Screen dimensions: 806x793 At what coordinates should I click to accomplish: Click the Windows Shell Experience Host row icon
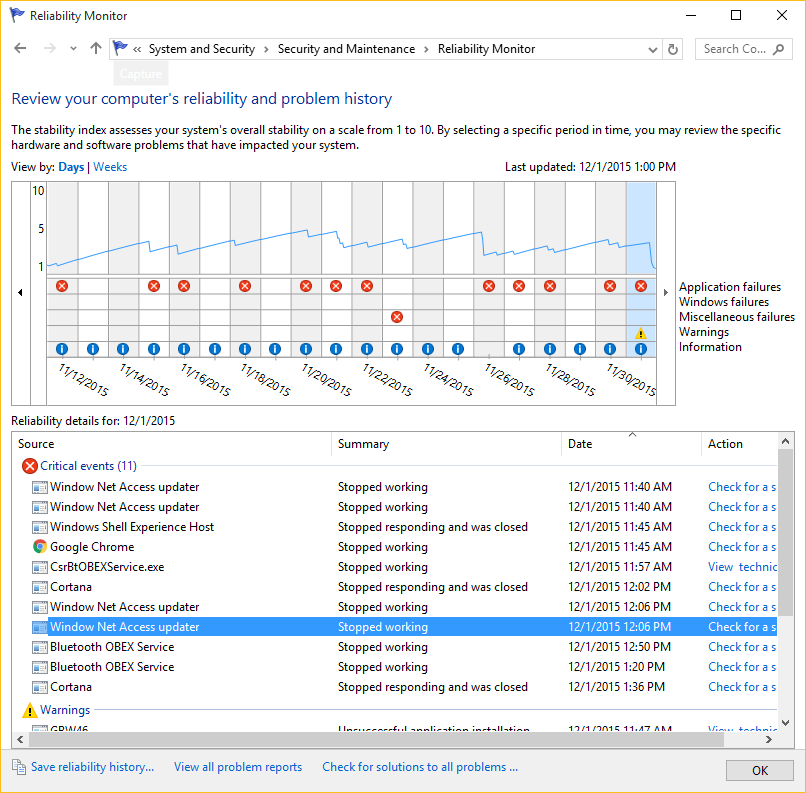[x=40, y=527]
